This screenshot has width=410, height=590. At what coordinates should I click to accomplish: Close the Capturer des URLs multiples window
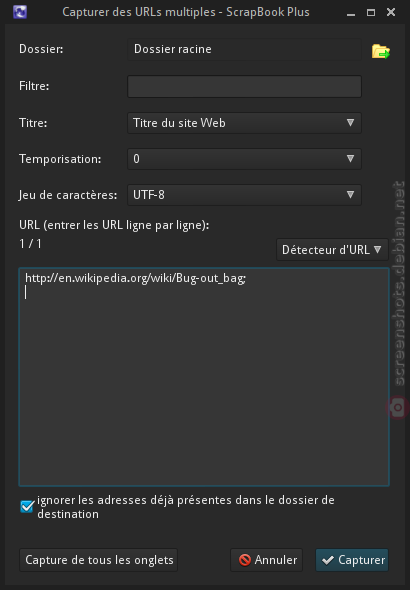(x=391, y=12)
